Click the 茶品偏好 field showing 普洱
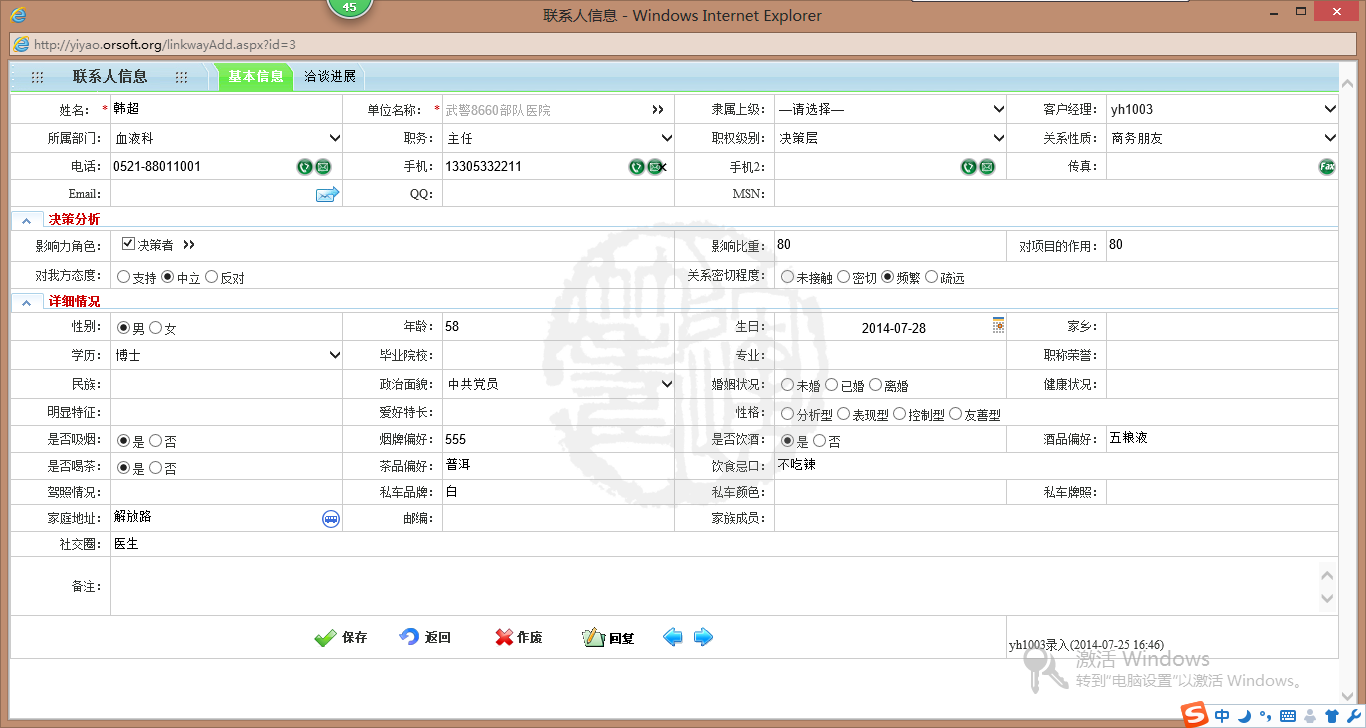1366x728 pixels. click(x=558, y=466)
